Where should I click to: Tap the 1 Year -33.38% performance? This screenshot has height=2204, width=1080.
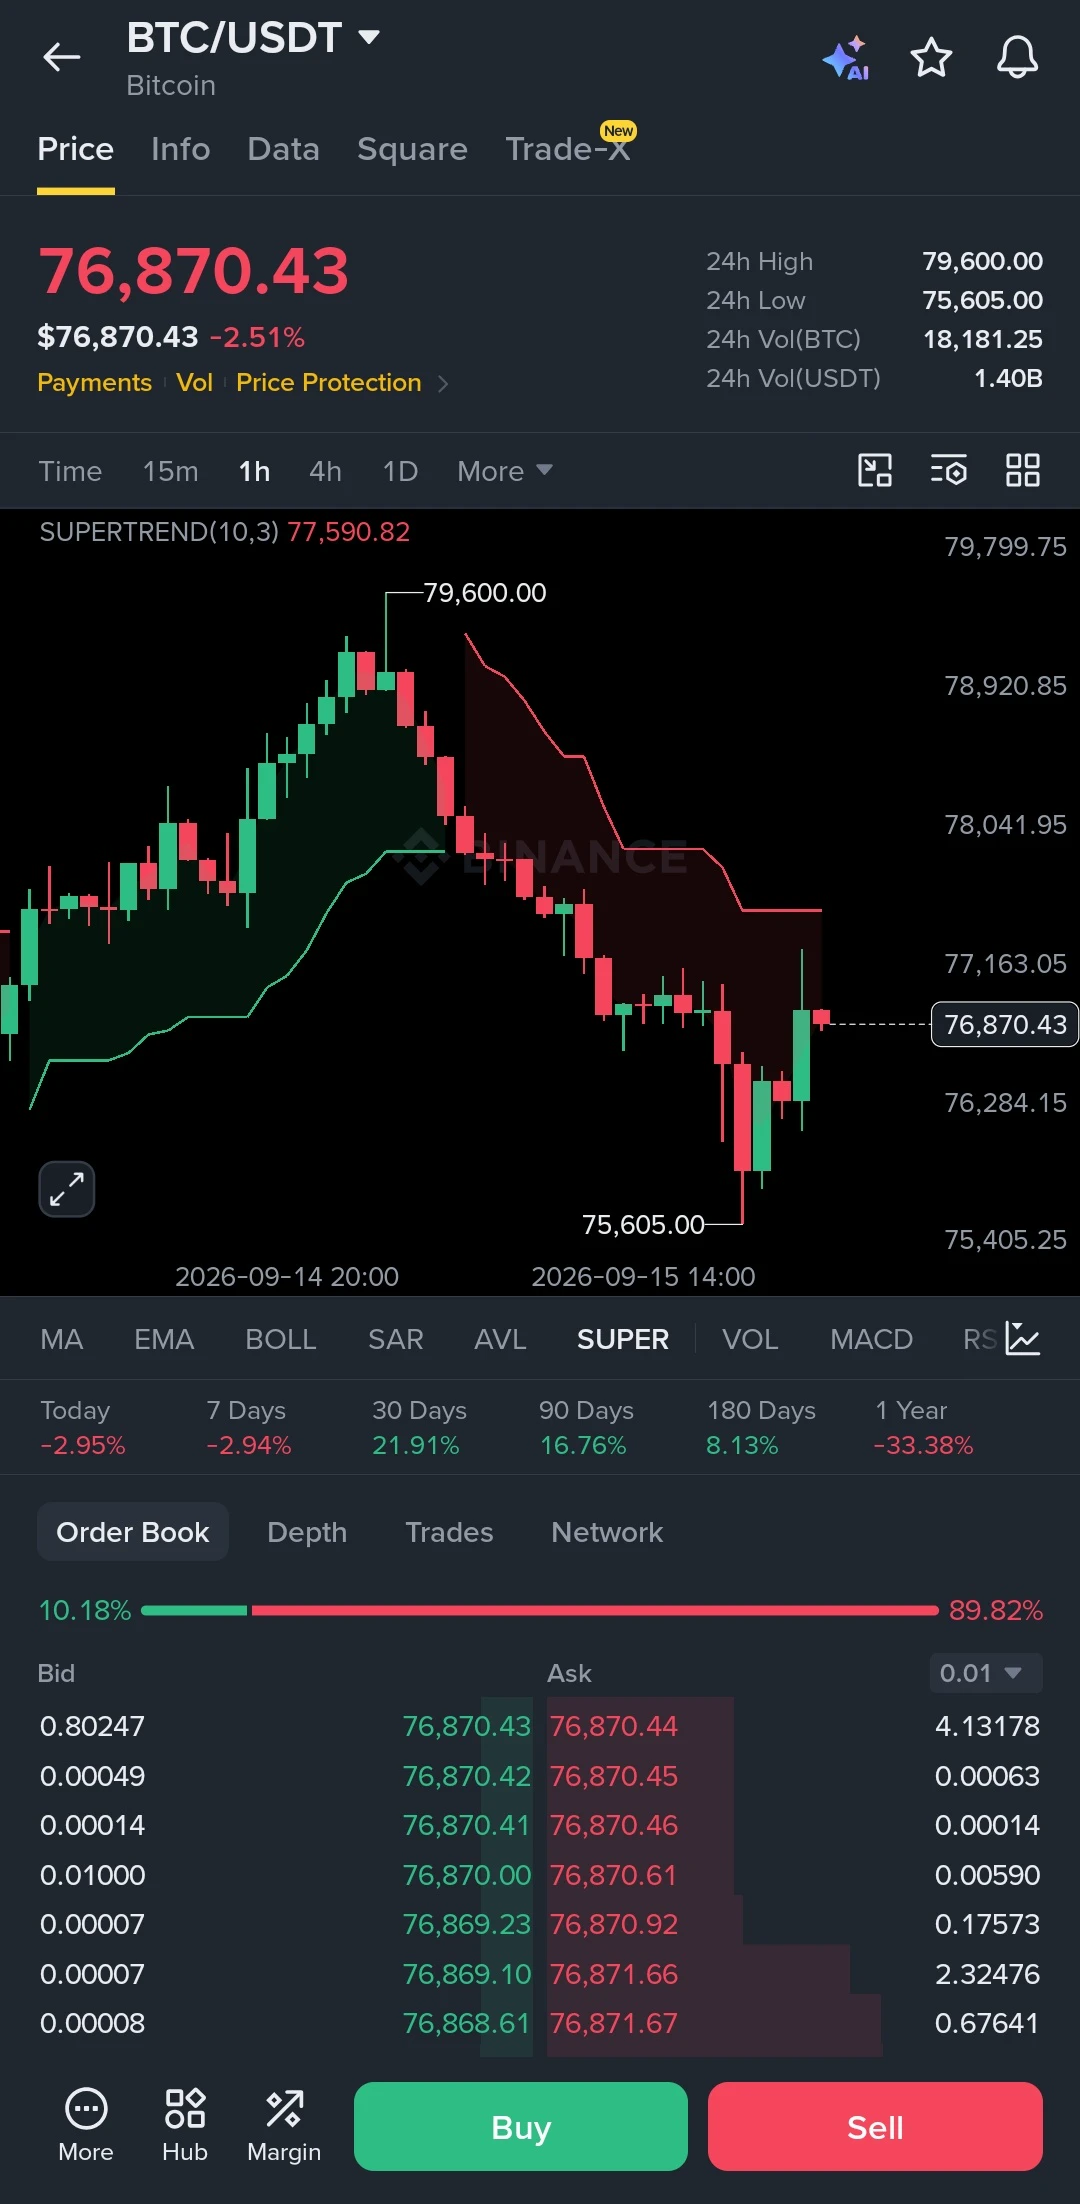pyautogui.click(x=923, y=1428)
